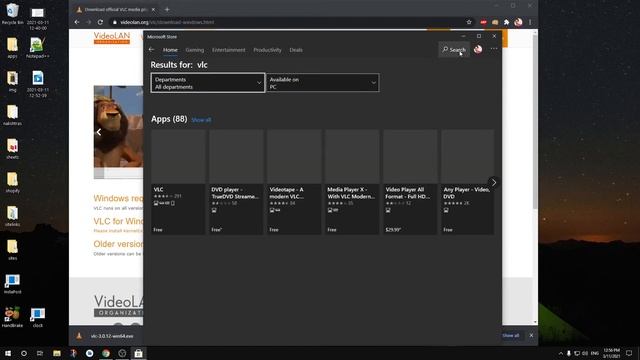Open the VLC app card
This screenshot has height=360, width=640.
[178, 182]
